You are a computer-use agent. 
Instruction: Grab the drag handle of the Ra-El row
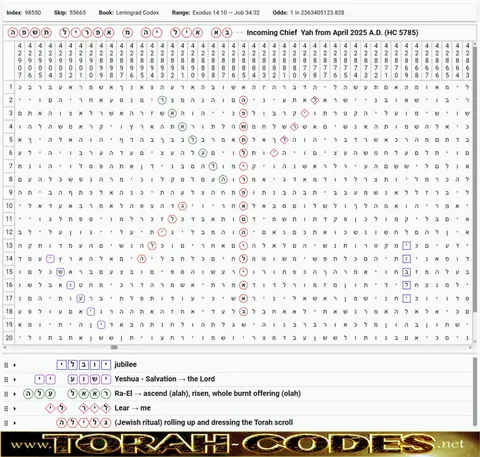tap(6, 394)
